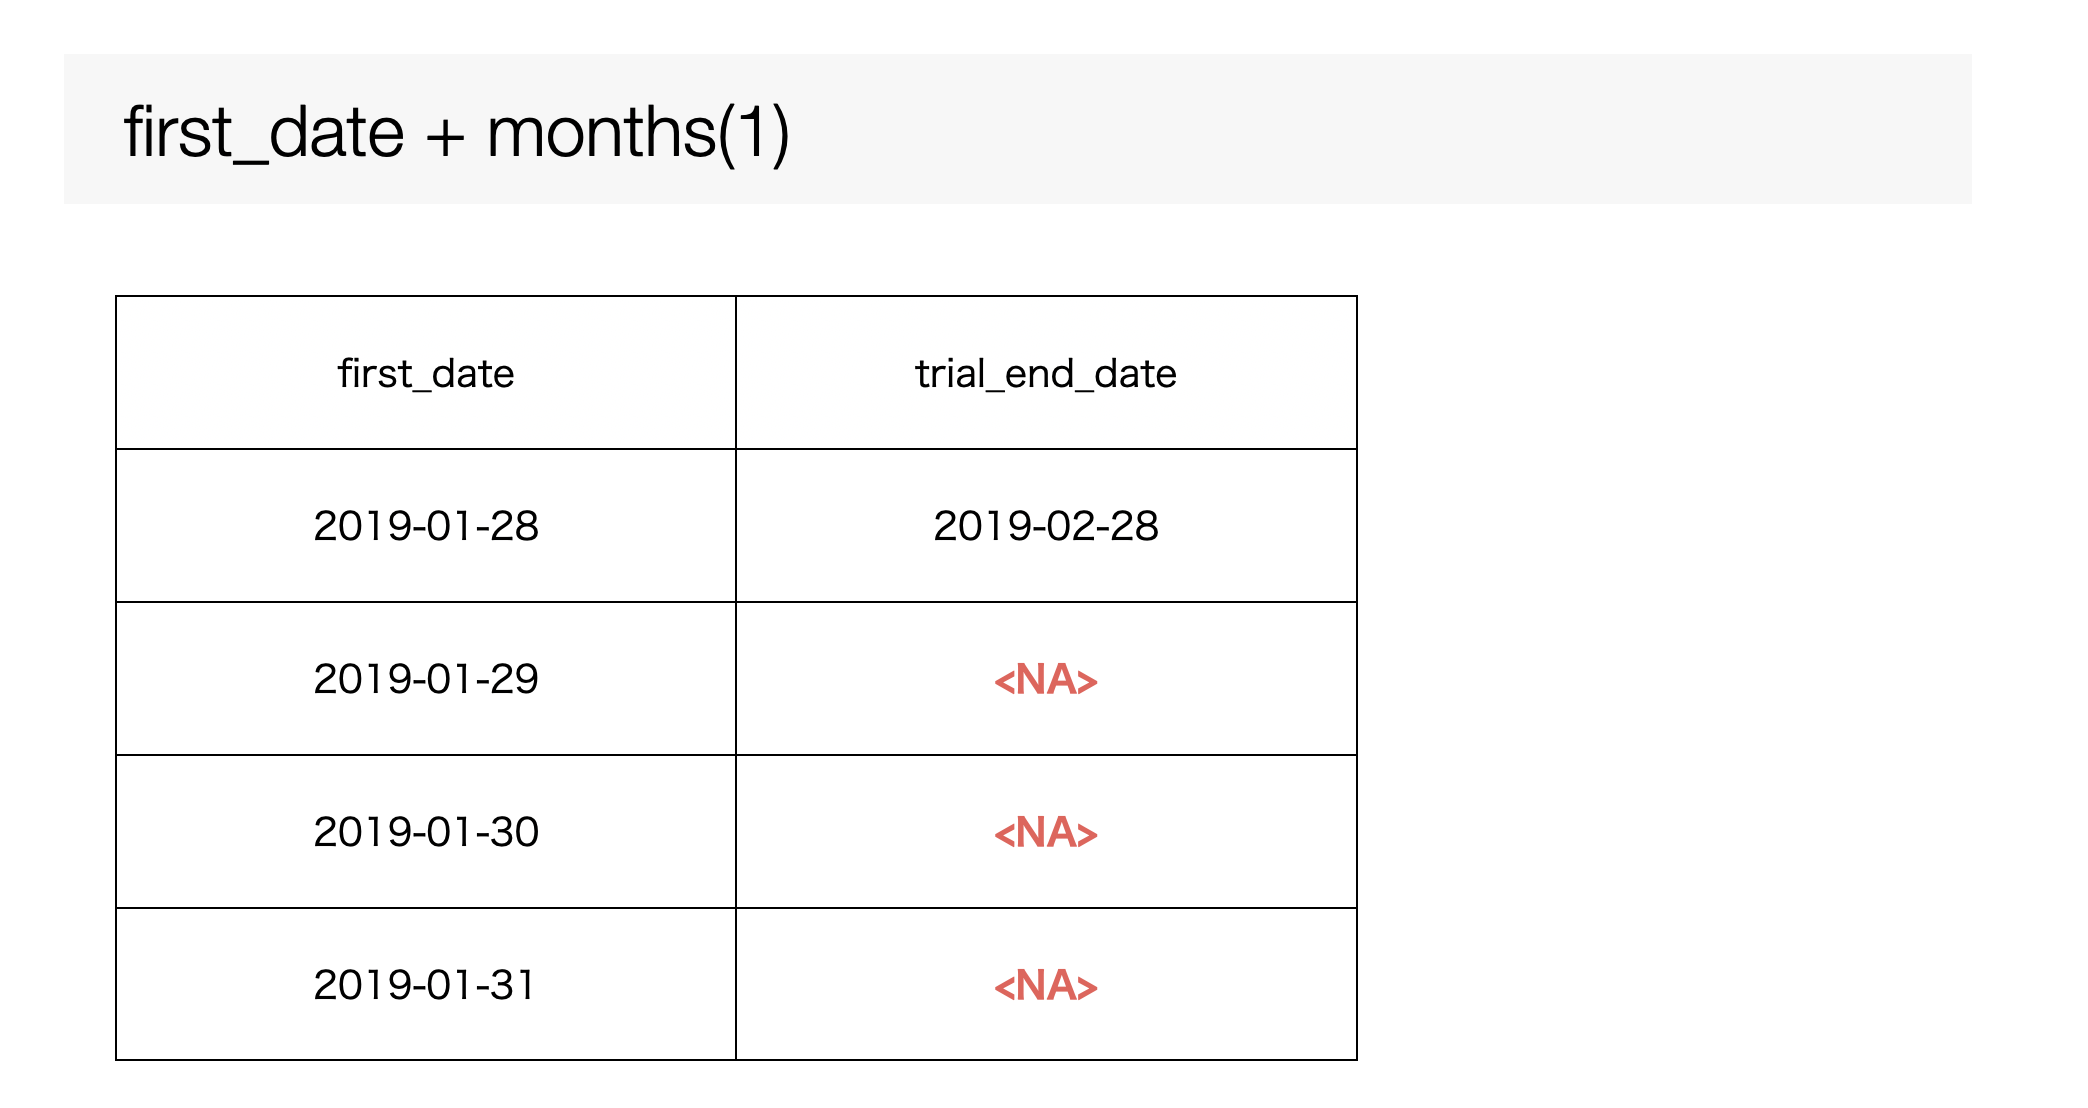Select the trial_end_date column header
This screenshot has height=1108, width=2088.
[x=1046, y=373]
